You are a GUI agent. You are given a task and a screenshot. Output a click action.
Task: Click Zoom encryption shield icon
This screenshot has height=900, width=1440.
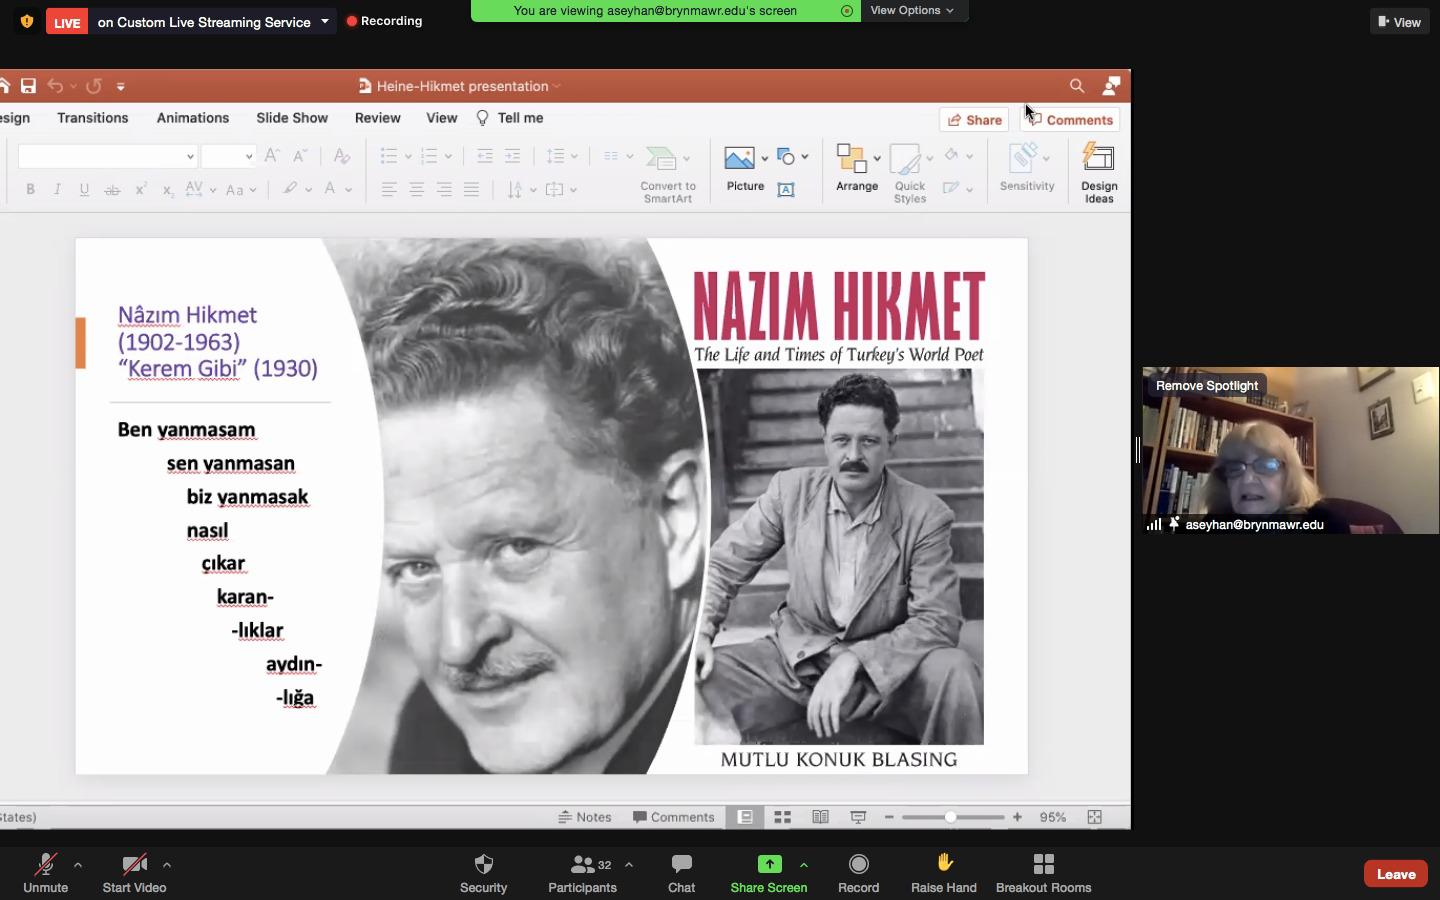(x=27, y=21)
